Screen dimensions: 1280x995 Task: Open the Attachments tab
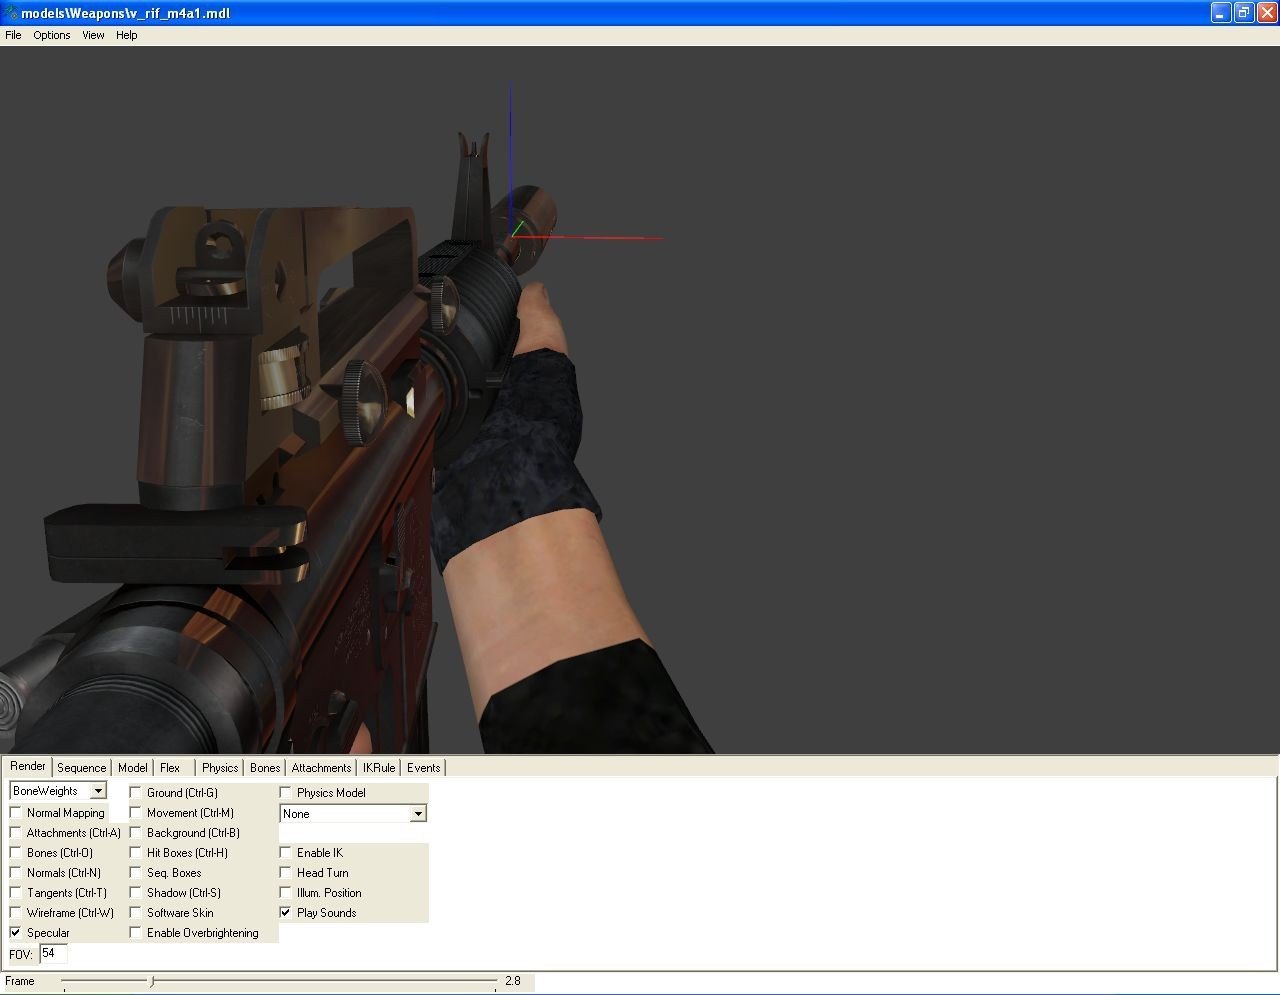[x=321, y=768]
